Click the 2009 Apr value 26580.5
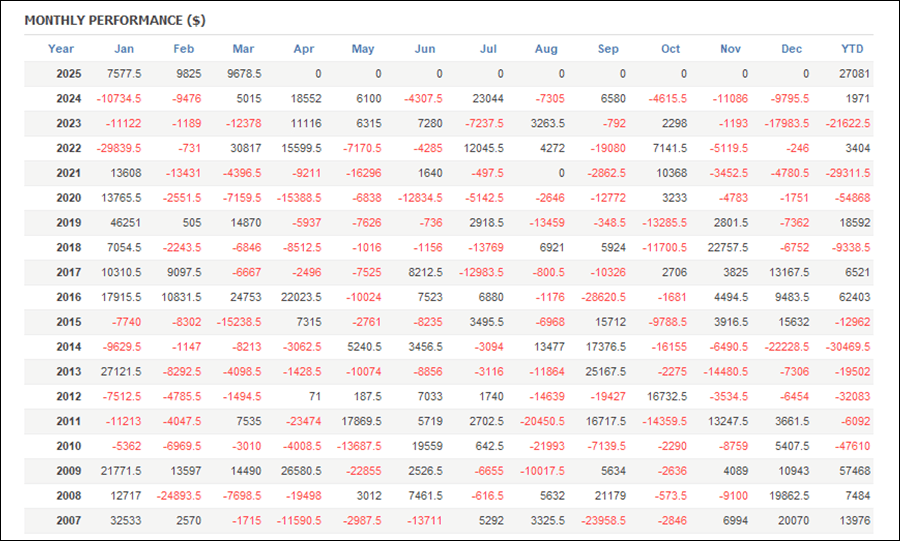Screen dimensions: 900x541 coord(301,470)
